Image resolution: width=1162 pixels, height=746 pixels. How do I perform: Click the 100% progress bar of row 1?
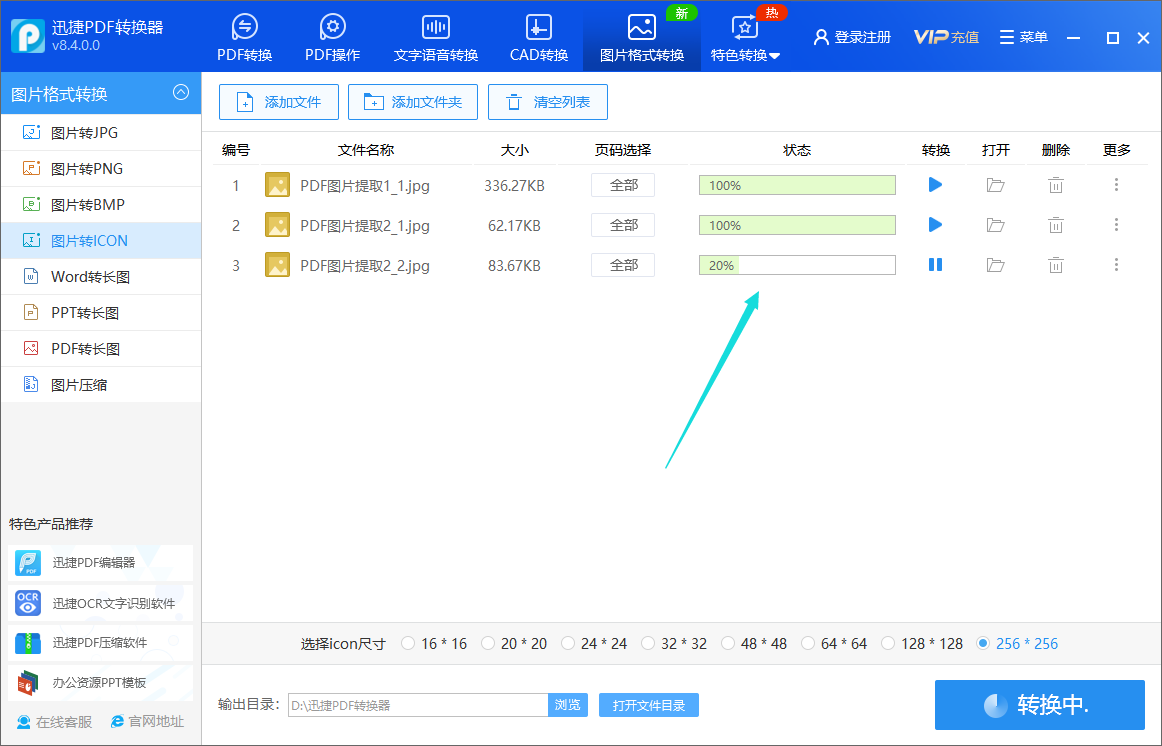797,185
